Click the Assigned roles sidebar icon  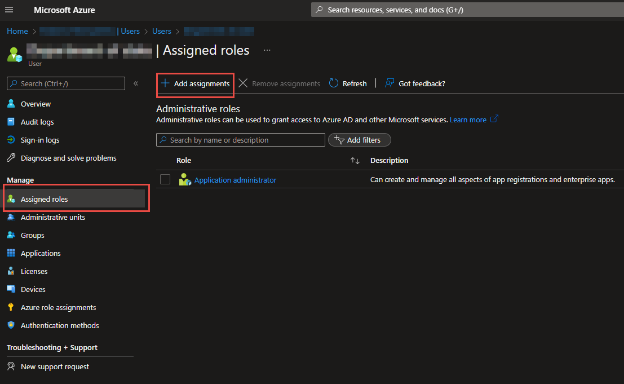click(11, 199)
